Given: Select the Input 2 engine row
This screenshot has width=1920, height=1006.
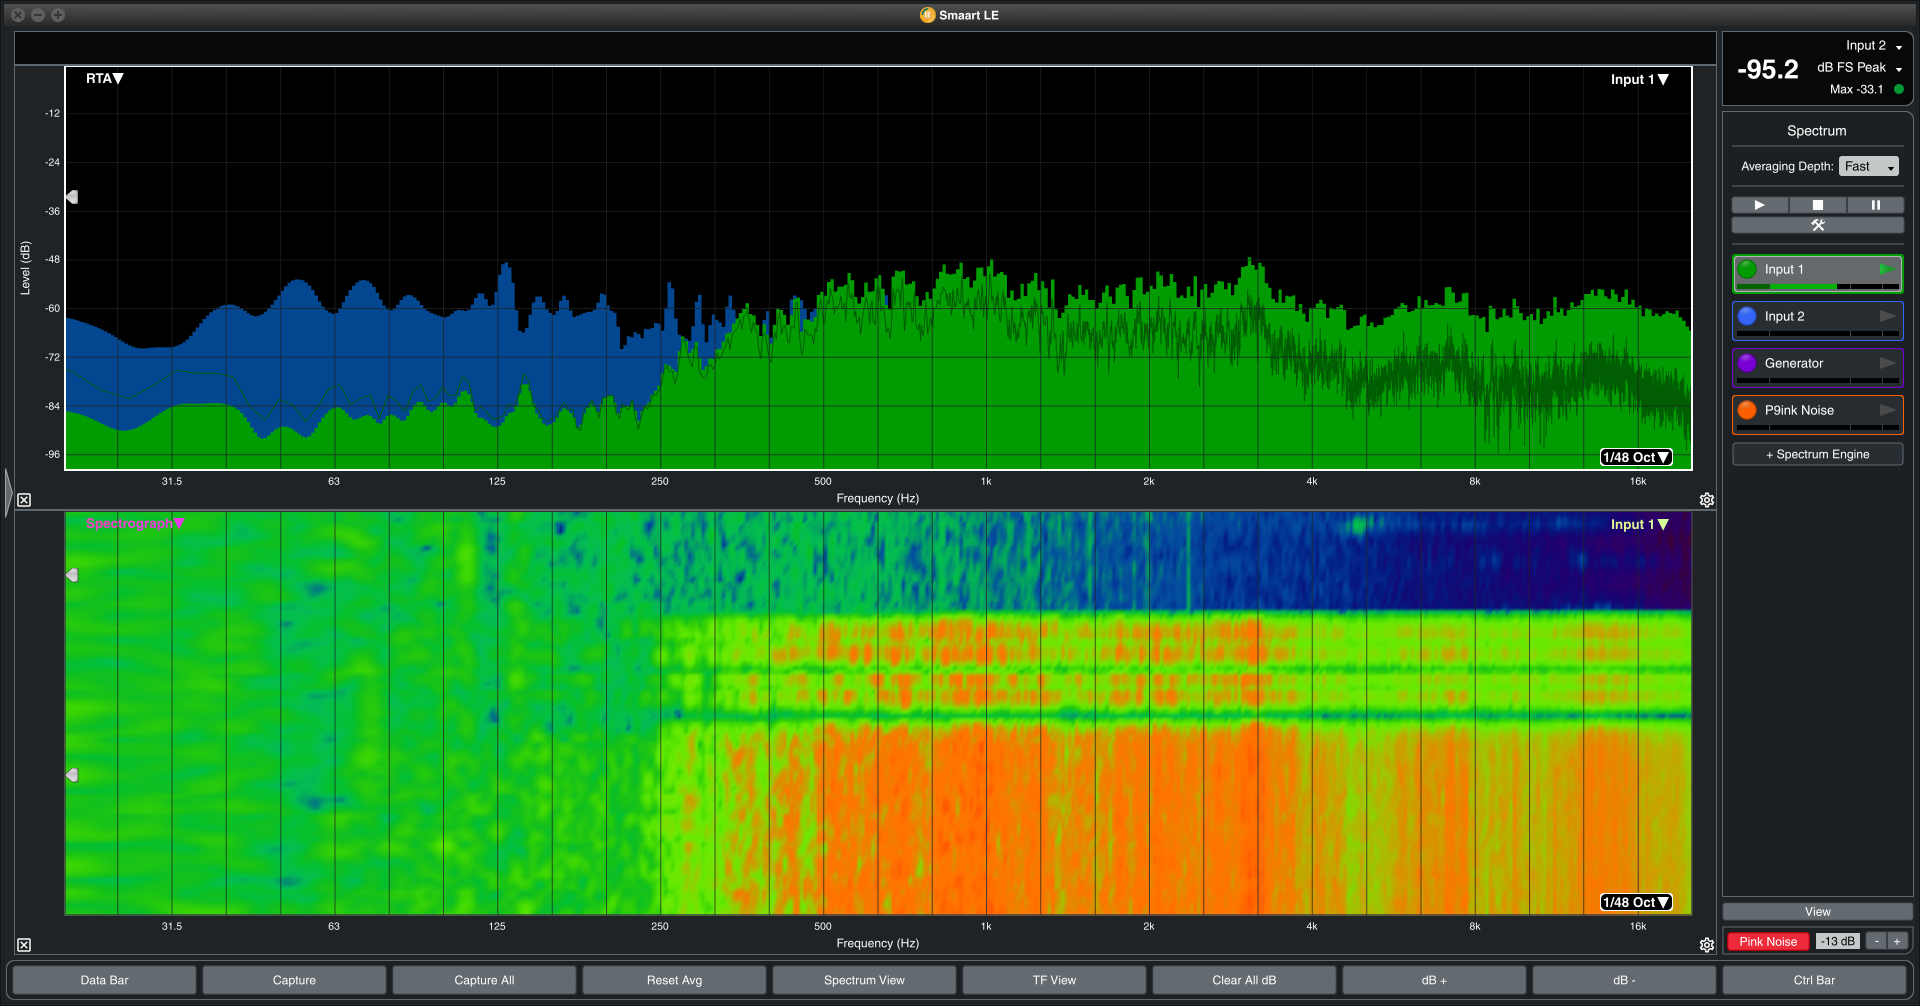Looking at the screenshot, I should coord(1817,320).
